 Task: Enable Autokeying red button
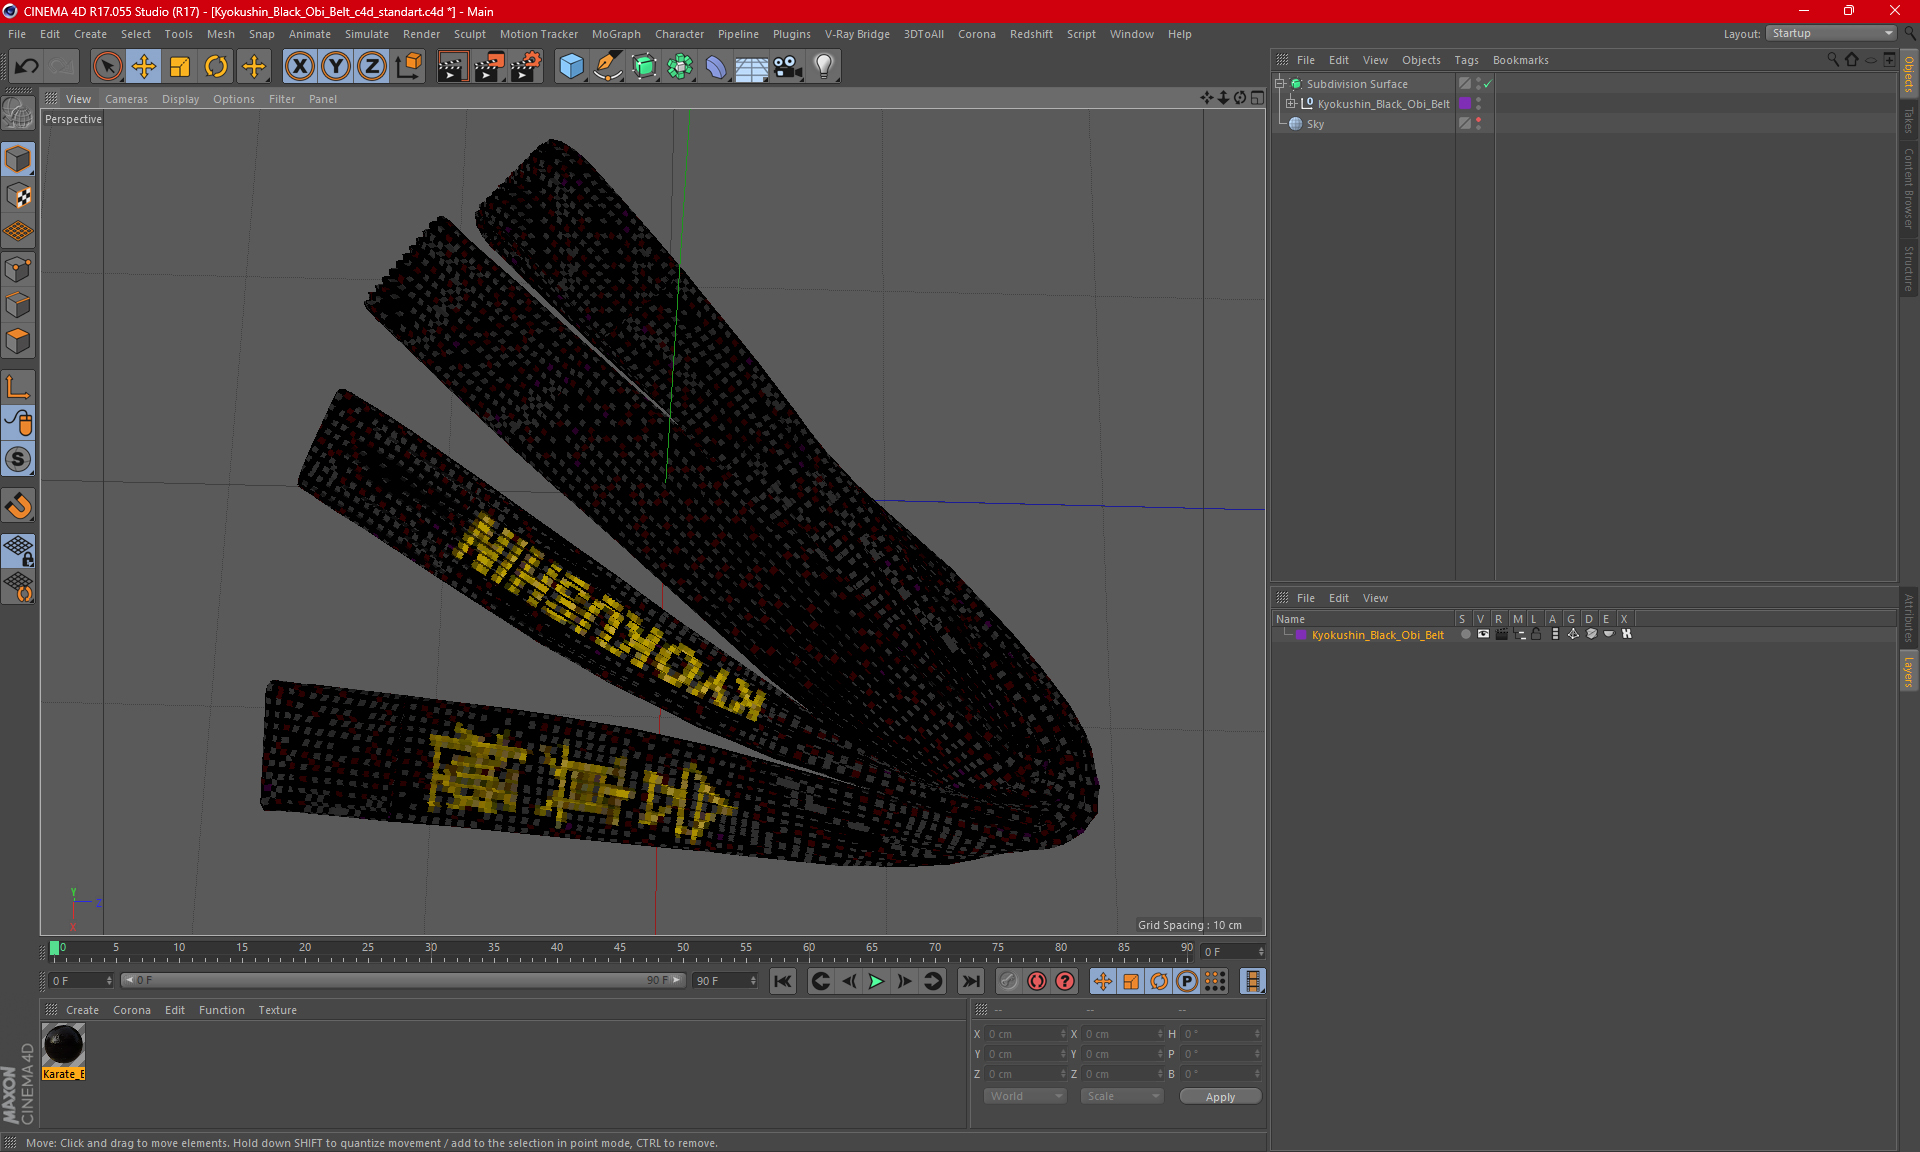click(x=1037, y=981)
